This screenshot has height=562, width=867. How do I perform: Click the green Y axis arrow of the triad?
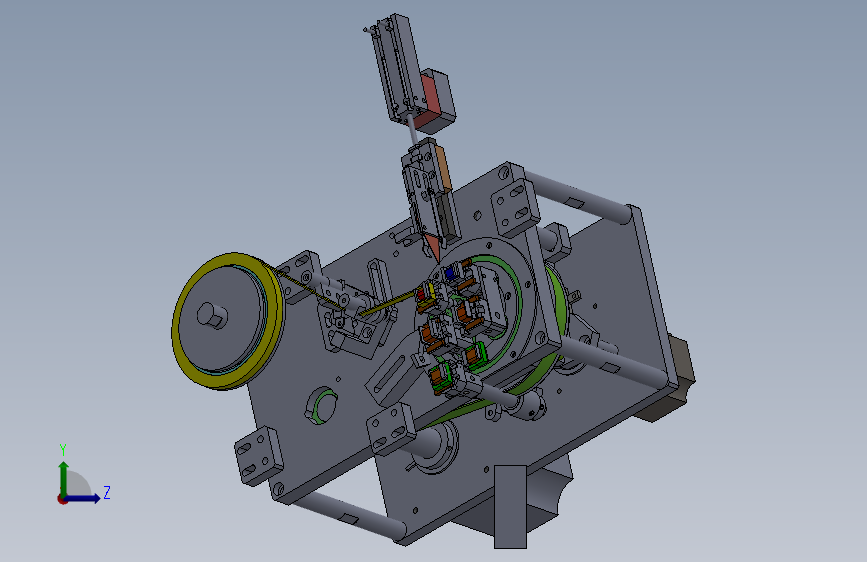(64, 479)
